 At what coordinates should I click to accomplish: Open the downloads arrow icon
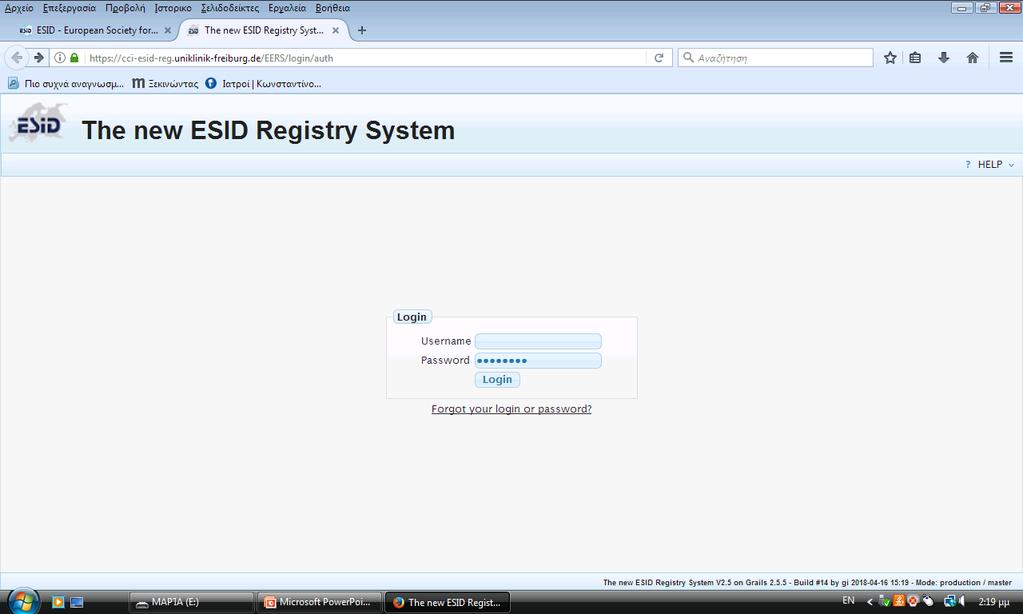coord(943,57)
